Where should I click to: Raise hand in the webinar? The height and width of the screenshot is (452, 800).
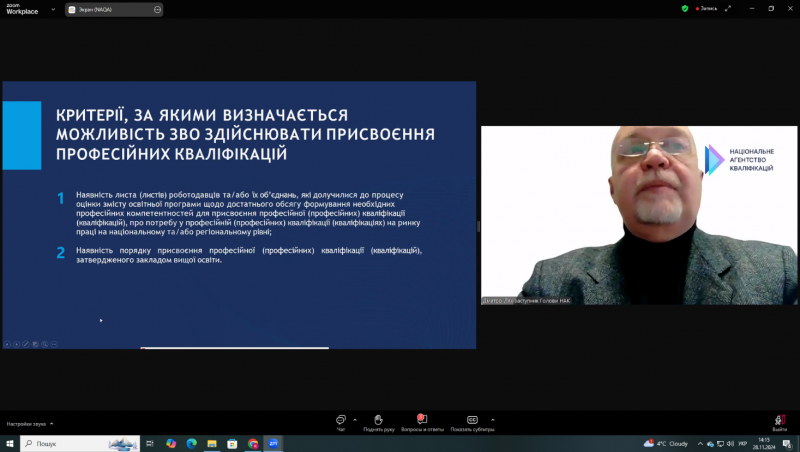[378, 421]
